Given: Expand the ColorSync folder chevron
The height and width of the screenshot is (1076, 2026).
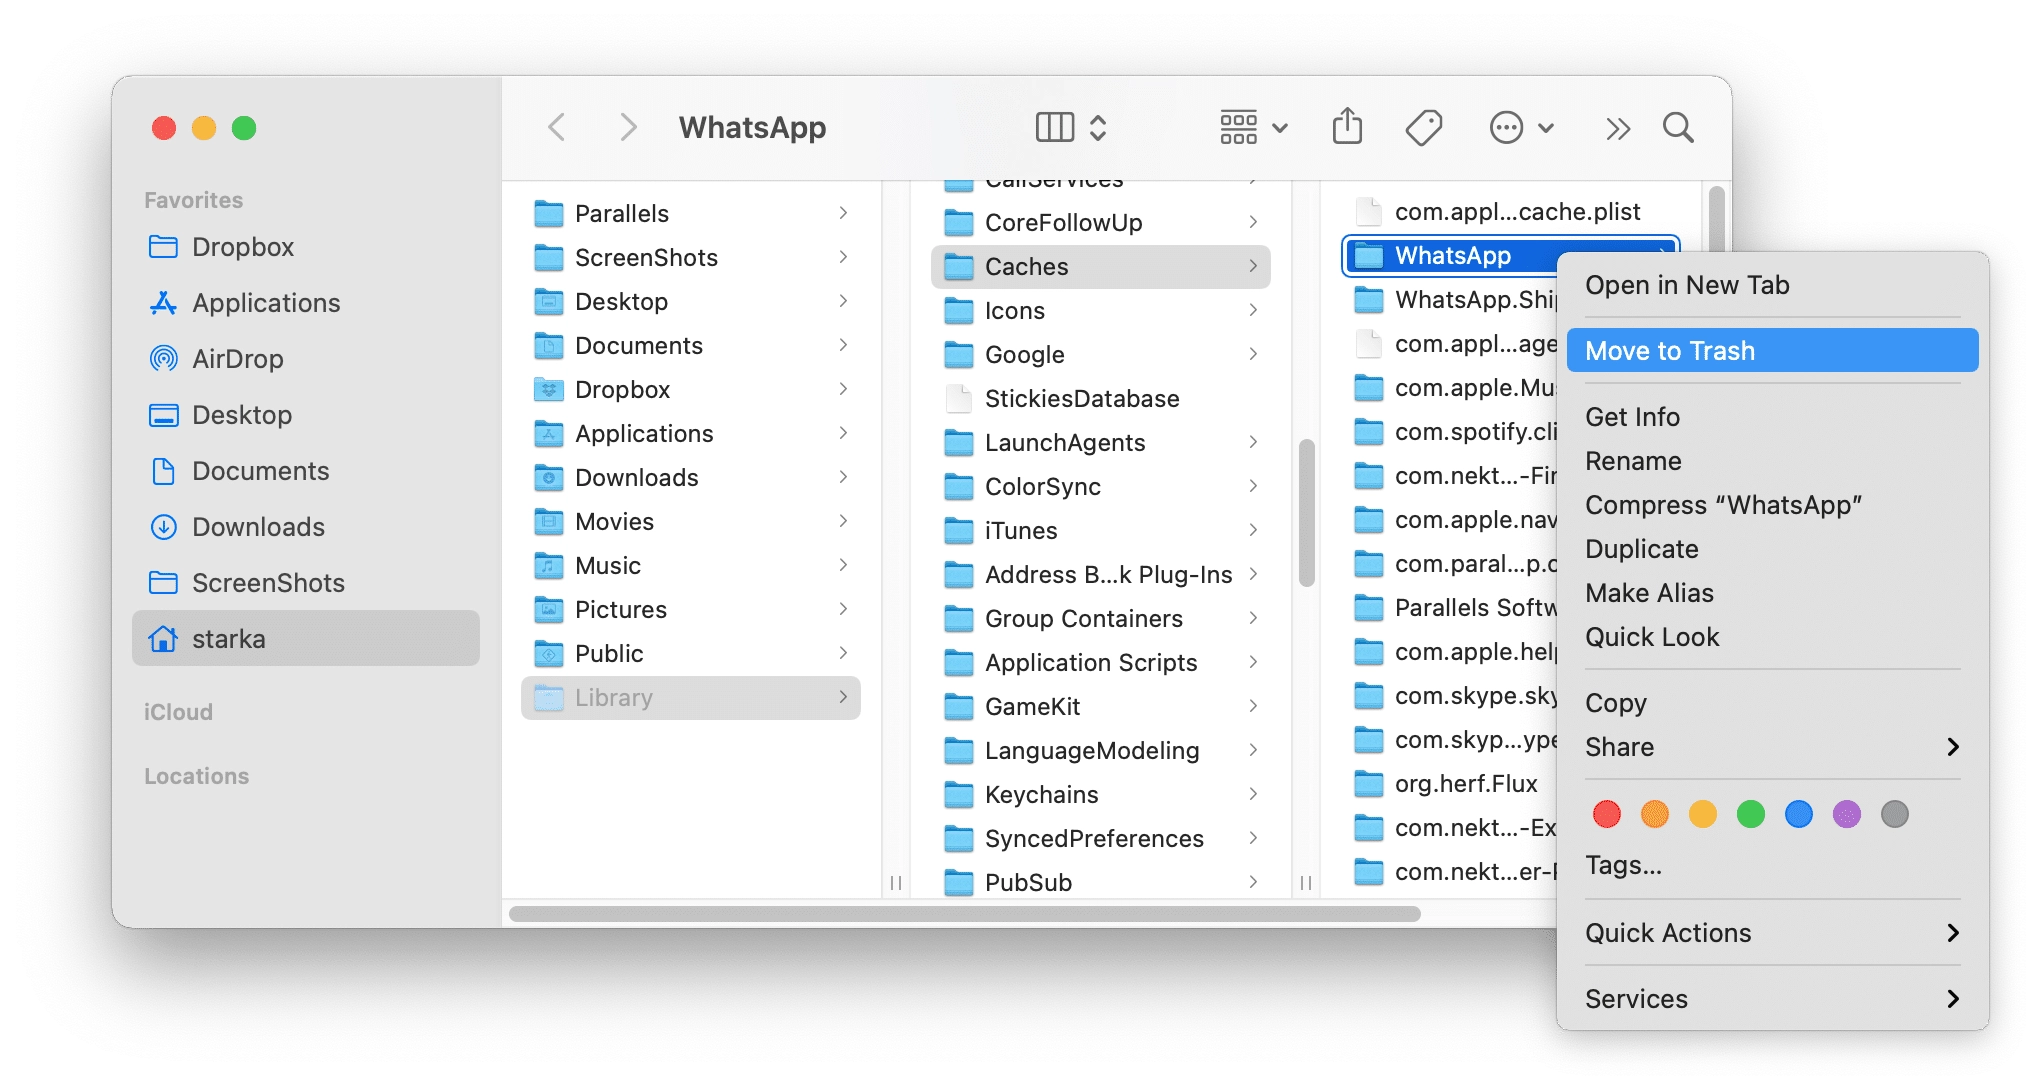Looking at the screenshot, I should point(1253,486).
